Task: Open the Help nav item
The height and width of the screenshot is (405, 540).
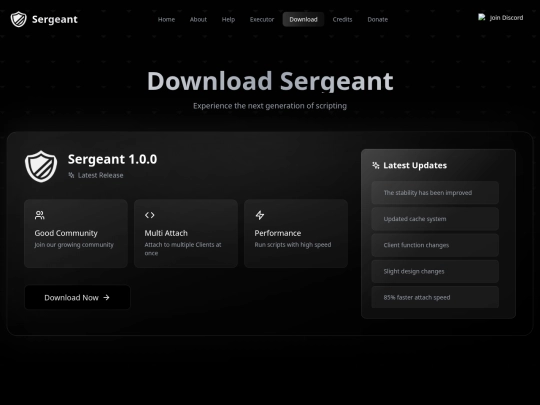Action: click(228, 19)
